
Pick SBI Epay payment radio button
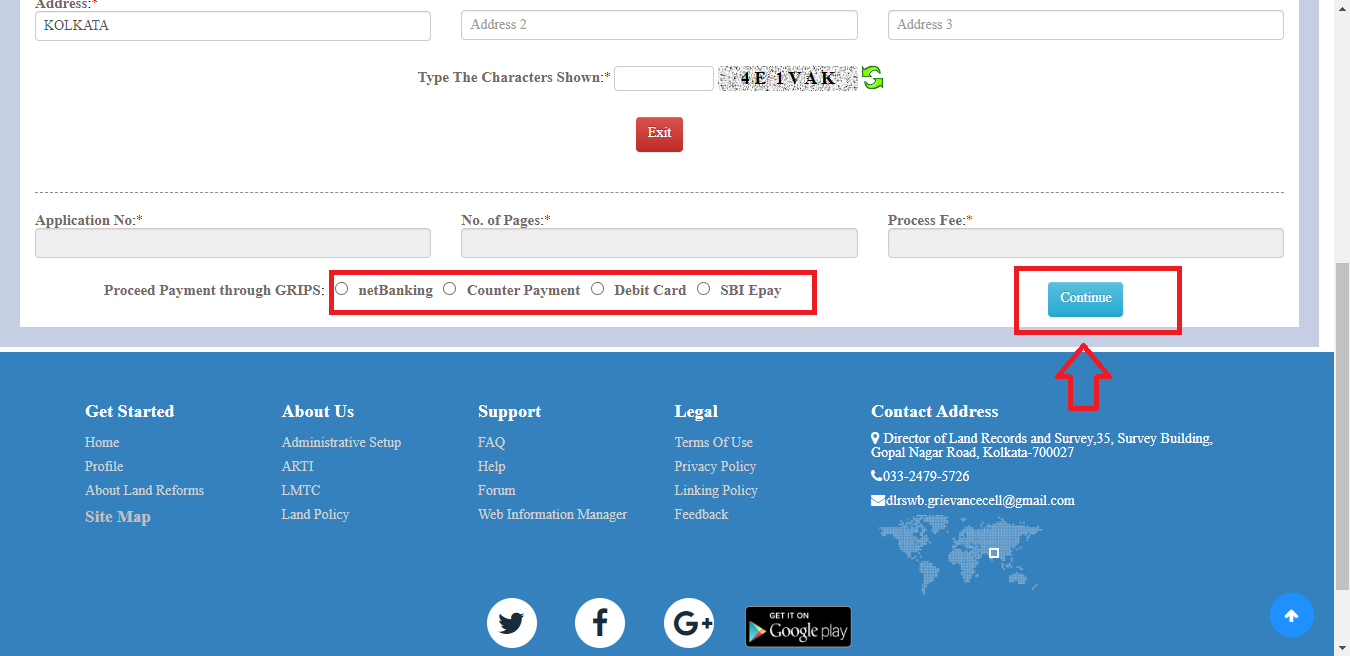point(704,289)
